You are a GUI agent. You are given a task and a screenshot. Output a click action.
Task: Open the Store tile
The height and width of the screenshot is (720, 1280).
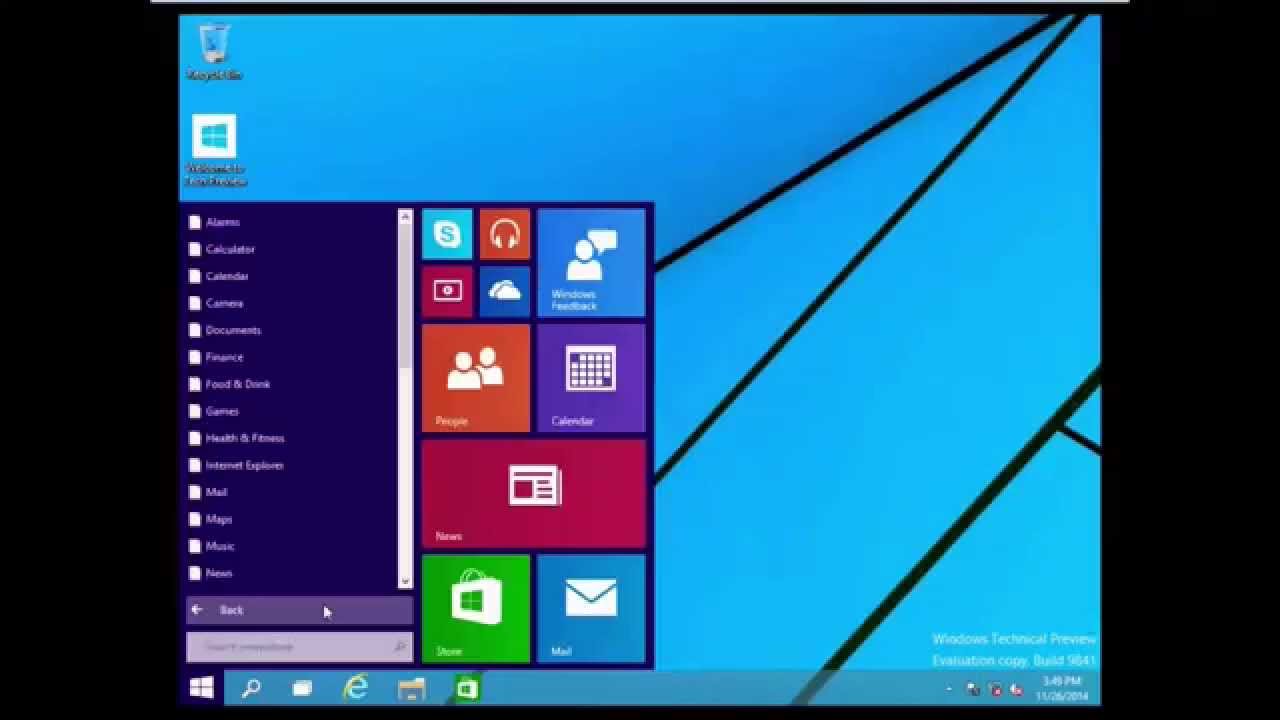click(476, 608)
